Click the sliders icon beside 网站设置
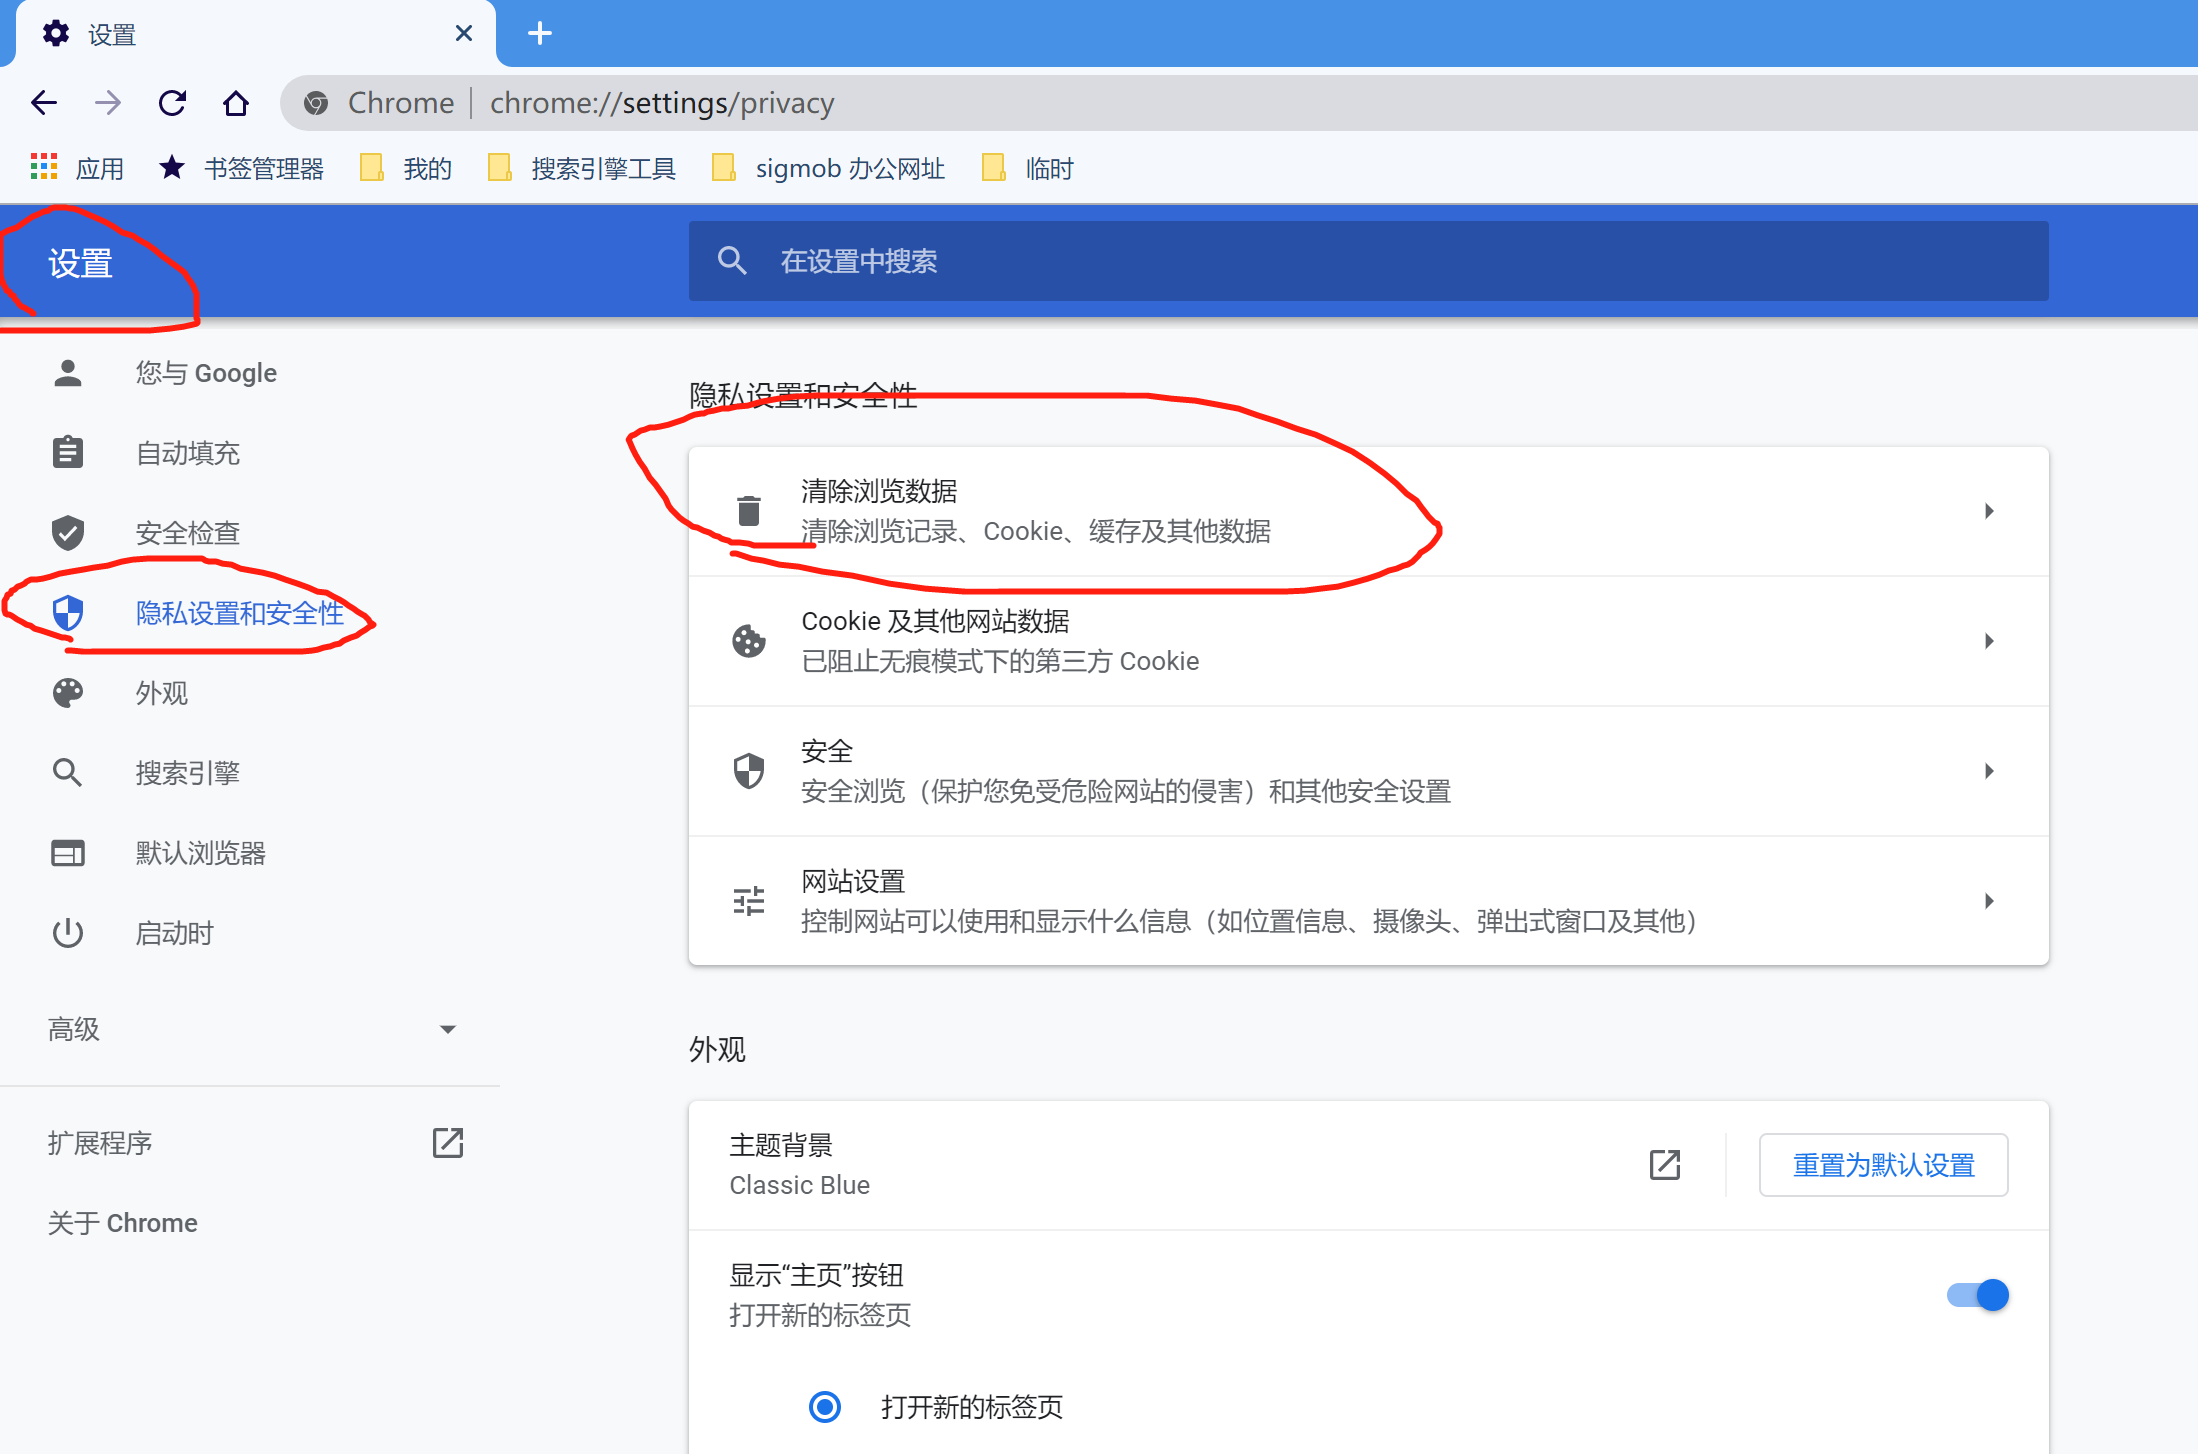The height and width of the screenshot is (1454, 2198). coord(748,900)
